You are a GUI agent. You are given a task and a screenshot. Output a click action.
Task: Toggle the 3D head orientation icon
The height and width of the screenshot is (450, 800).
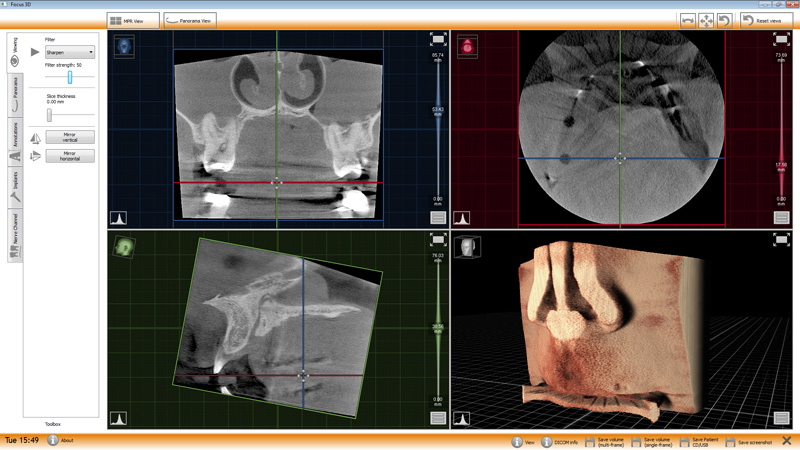click(x=467, y=246)
